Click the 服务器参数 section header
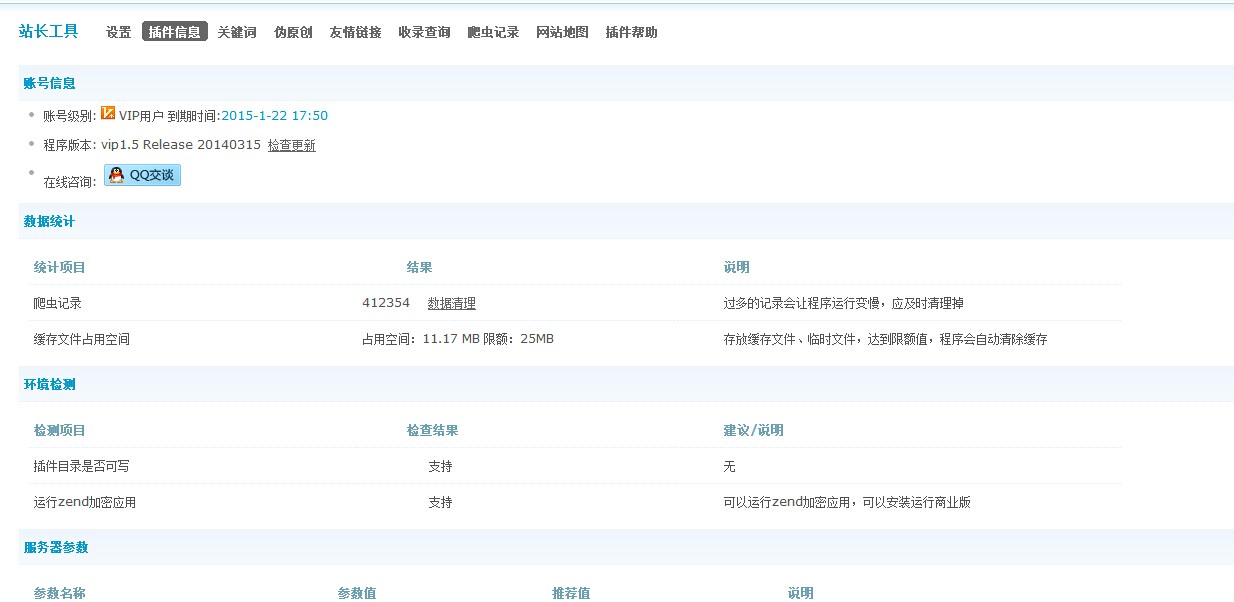 tap(56, 547)
